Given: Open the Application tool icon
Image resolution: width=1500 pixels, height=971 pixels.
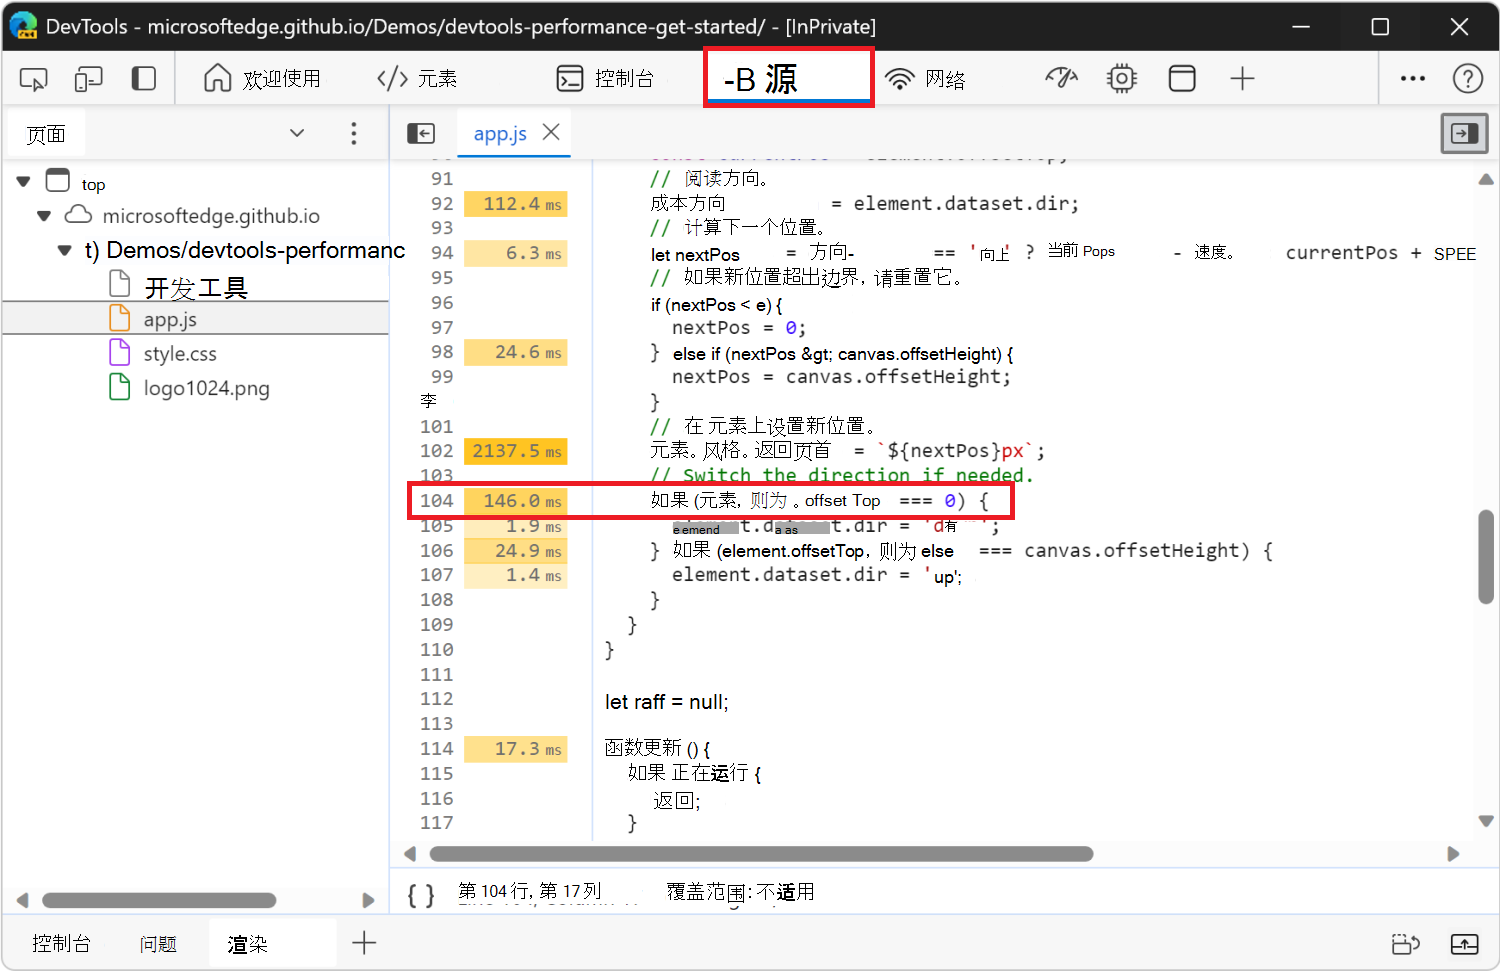Looking at the screenshot, I should click(1182, 79).
